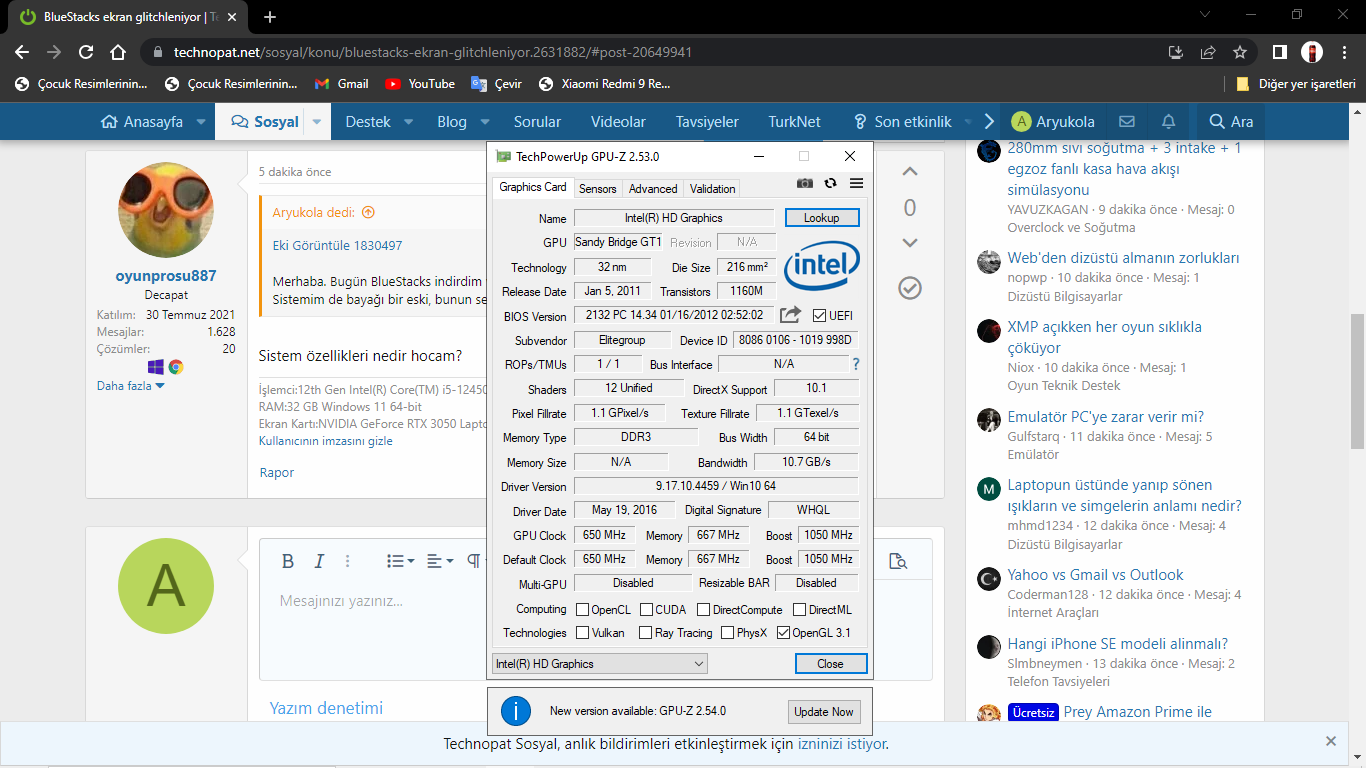Expand Daha fazla under oyunprosu887
Viewport: 1366px width, 768px height.
click(x=131, y=386)
